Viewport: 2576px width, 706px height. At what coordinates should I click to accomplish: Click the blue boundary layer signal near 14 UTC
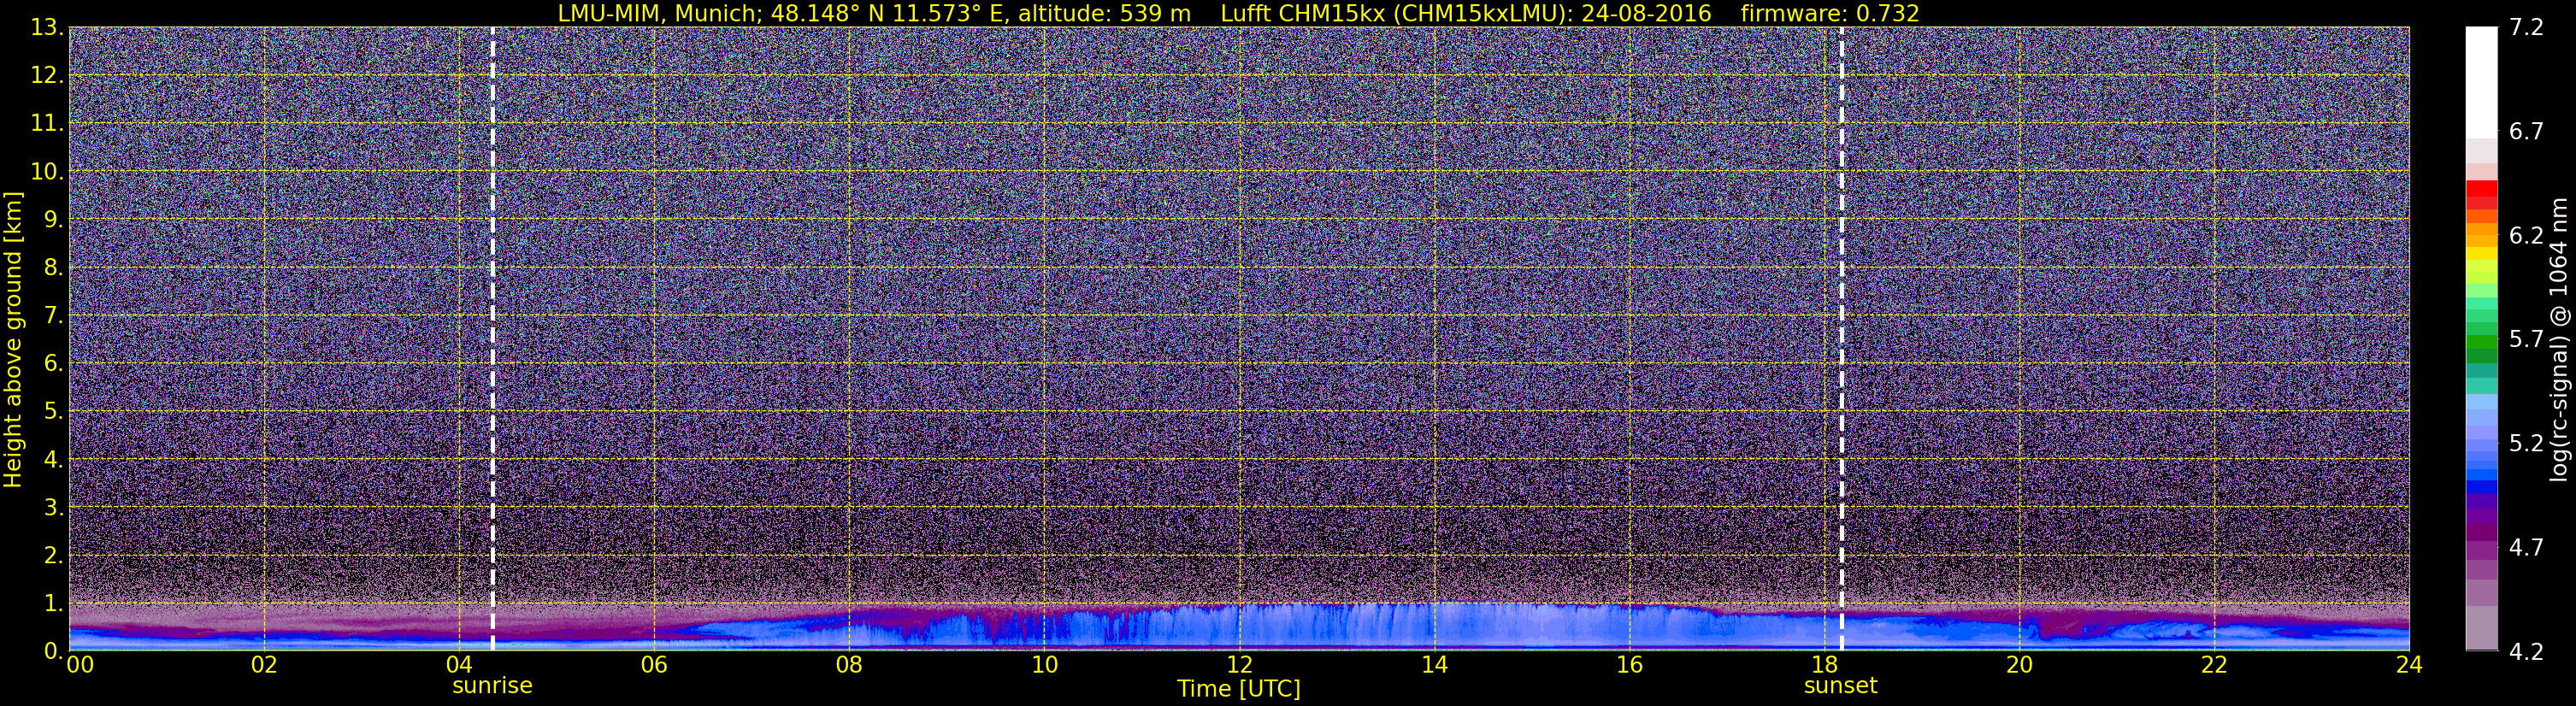click(x=1434, y=626)
